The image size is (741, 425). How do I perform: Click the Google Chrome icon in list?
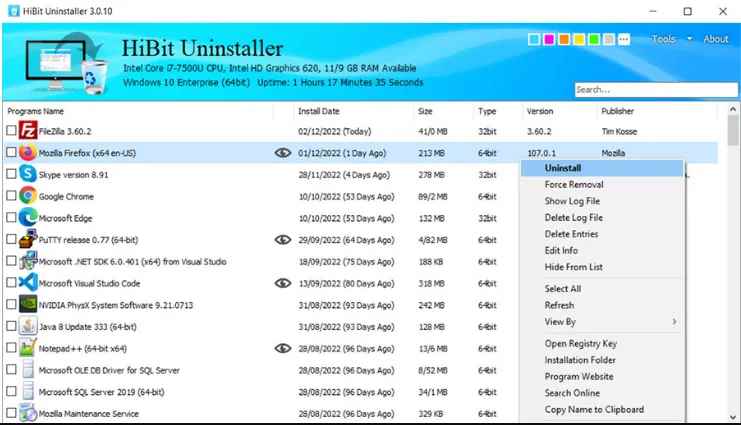tap(29, 196)
